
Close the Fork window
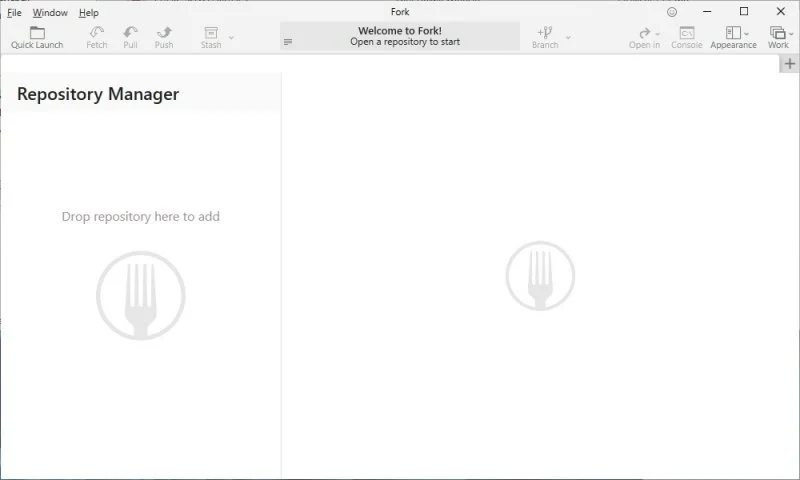[x=781, y=11]
